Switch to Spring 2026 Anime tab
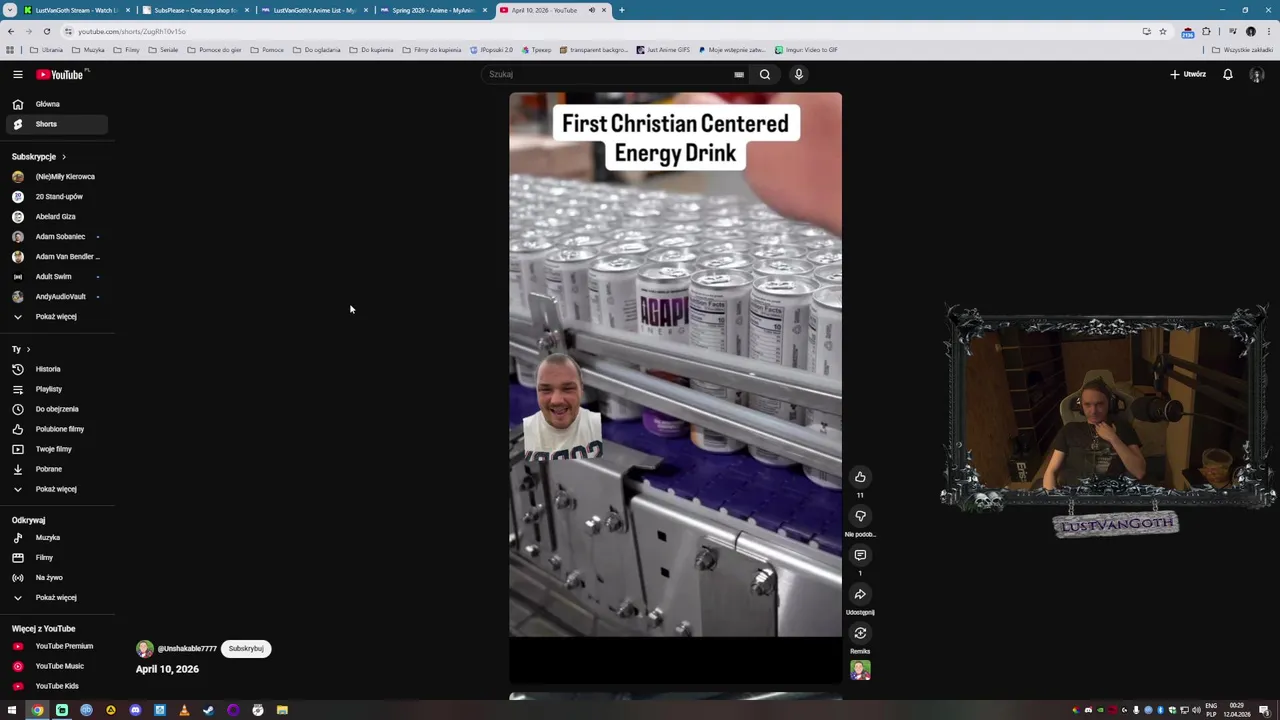 click(433, 10)
